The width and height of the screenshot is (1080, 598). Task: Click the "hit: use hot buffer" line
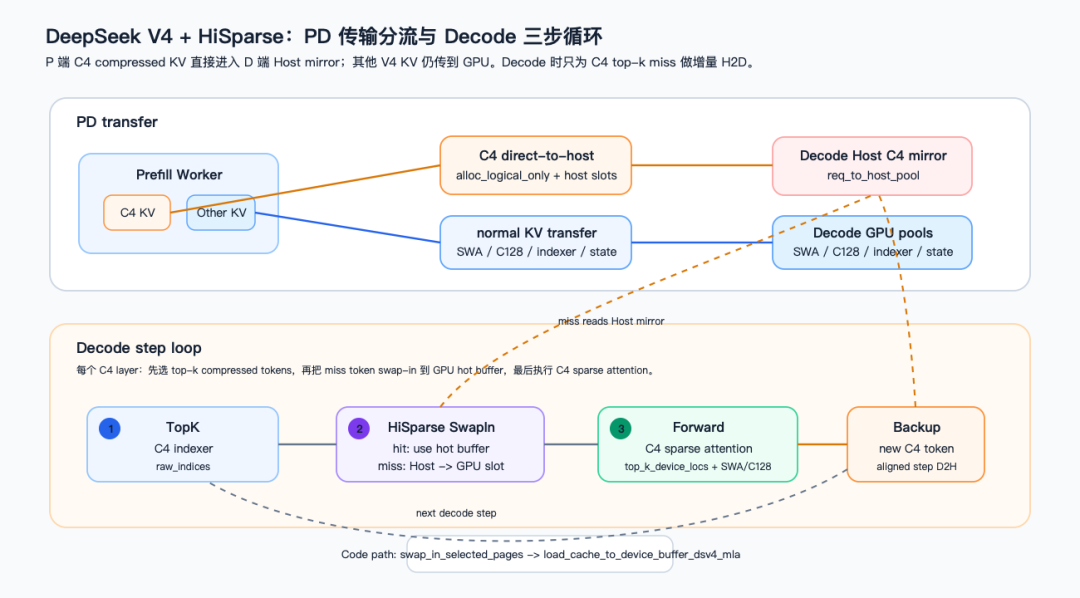[441, 448]
